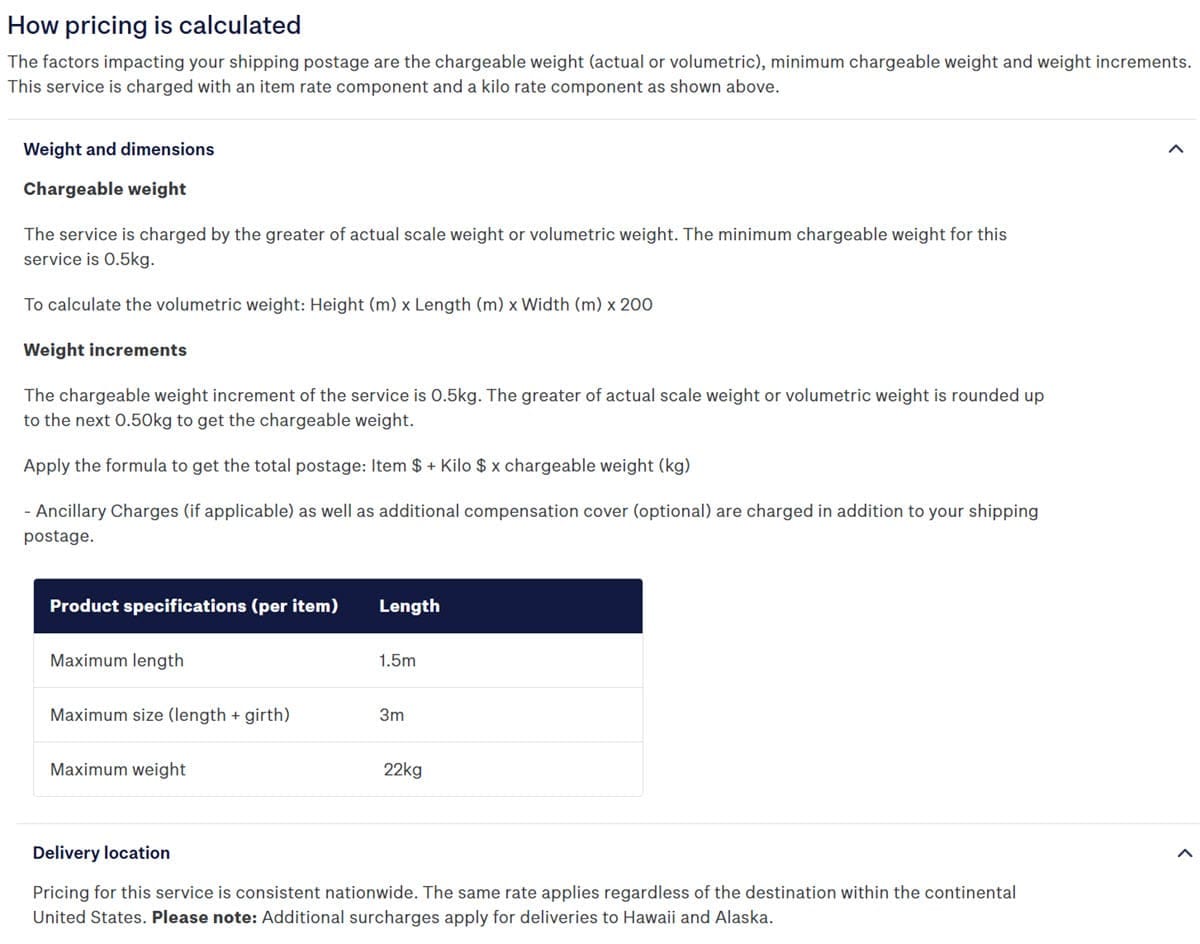This screenshot has width=1200, height=944.
Task: Select the Maximum size (length + girth) label
Action: tap(170, 715)
